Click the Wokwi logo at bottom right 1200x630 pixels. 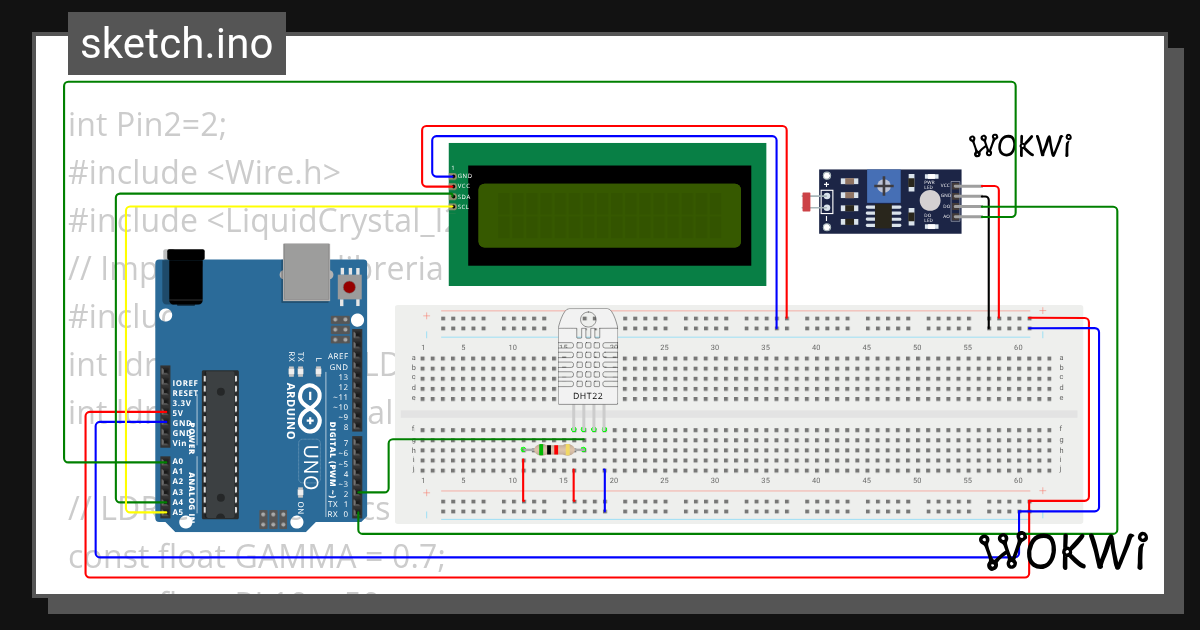[1063, 551]
